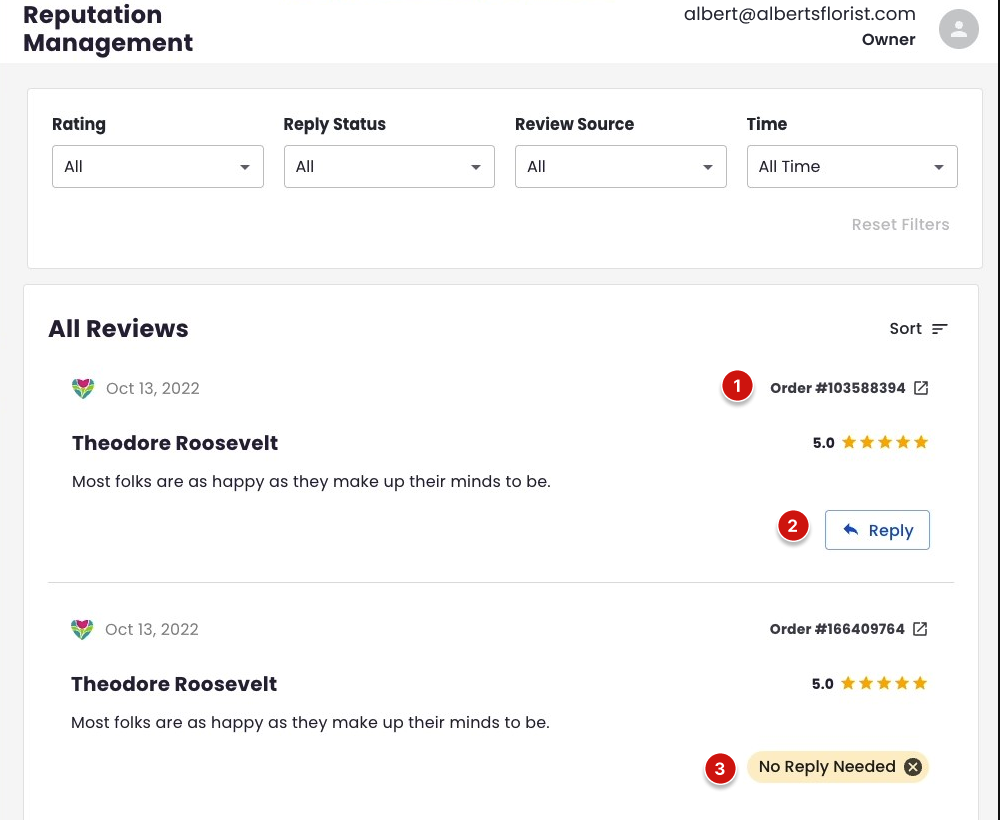Click reviewer name on Order #166409764 review

click(x=174, y=684)
